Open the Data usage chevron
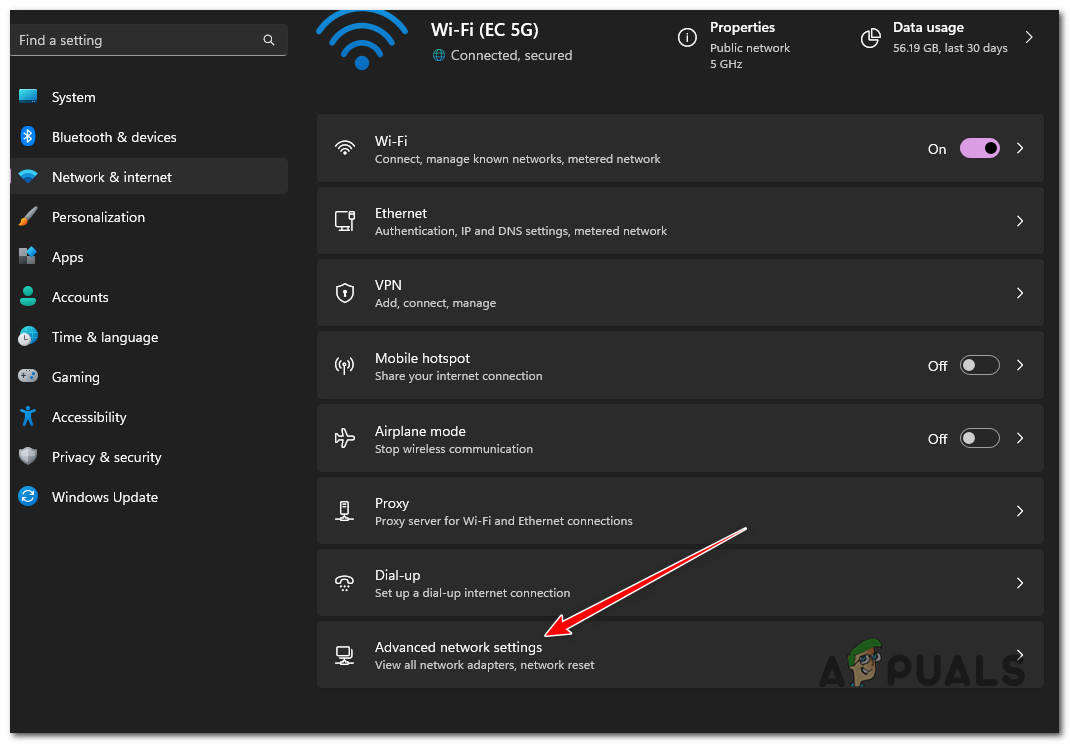This screenshot has height=744, width=1070. 1029,38
